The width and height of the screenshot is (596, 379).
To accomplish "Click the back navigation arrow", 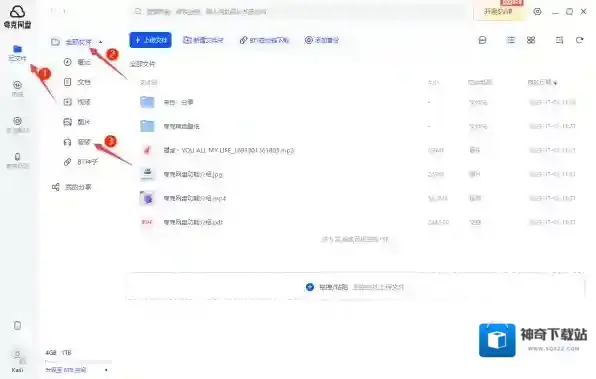I will (x=53, y=11).
